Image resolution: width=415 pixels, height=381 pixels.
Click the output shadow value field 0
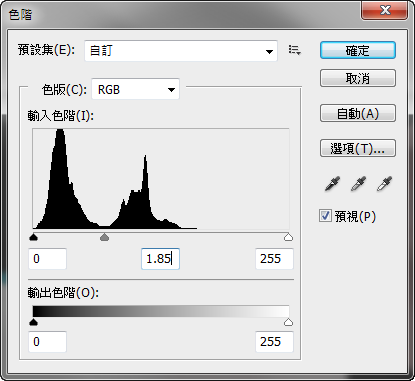tap(47, 342)
